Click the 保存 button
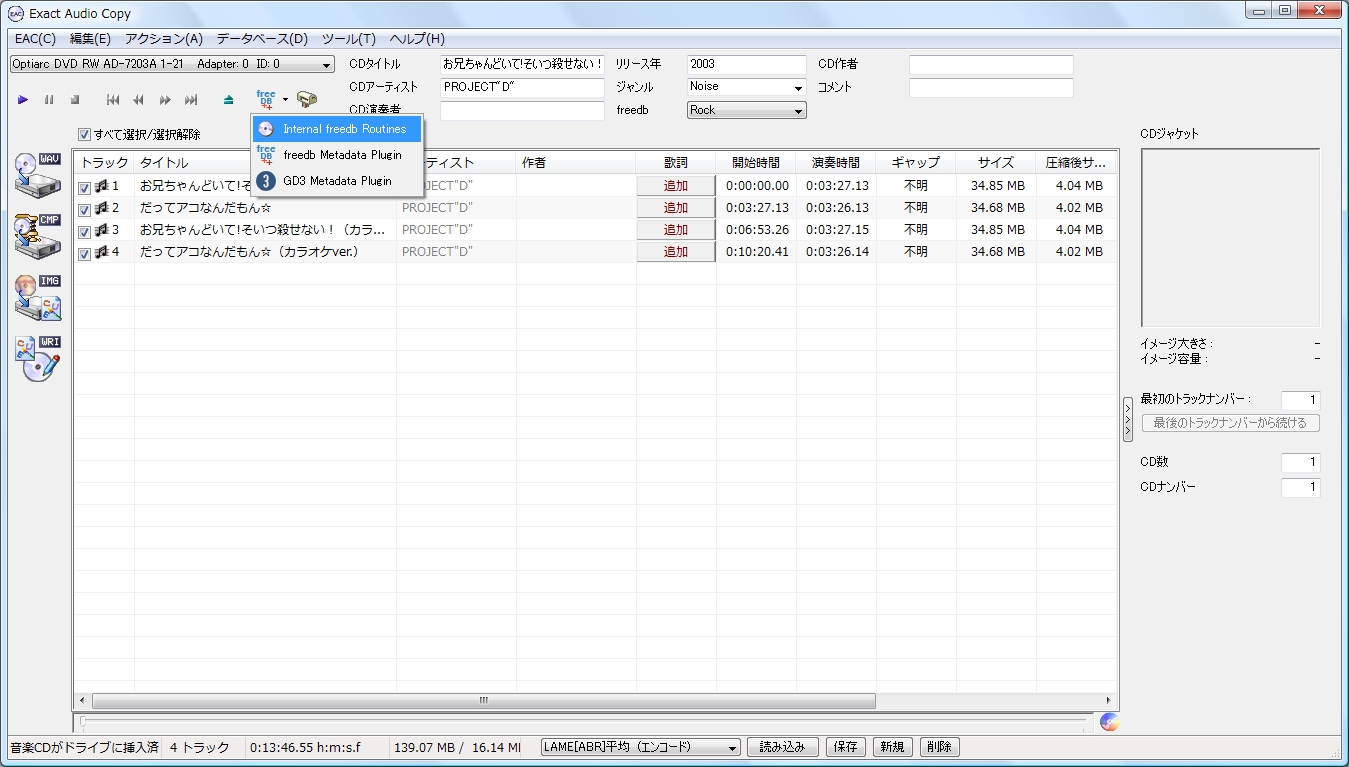The image size is (1349, 767). coord(846,747)
